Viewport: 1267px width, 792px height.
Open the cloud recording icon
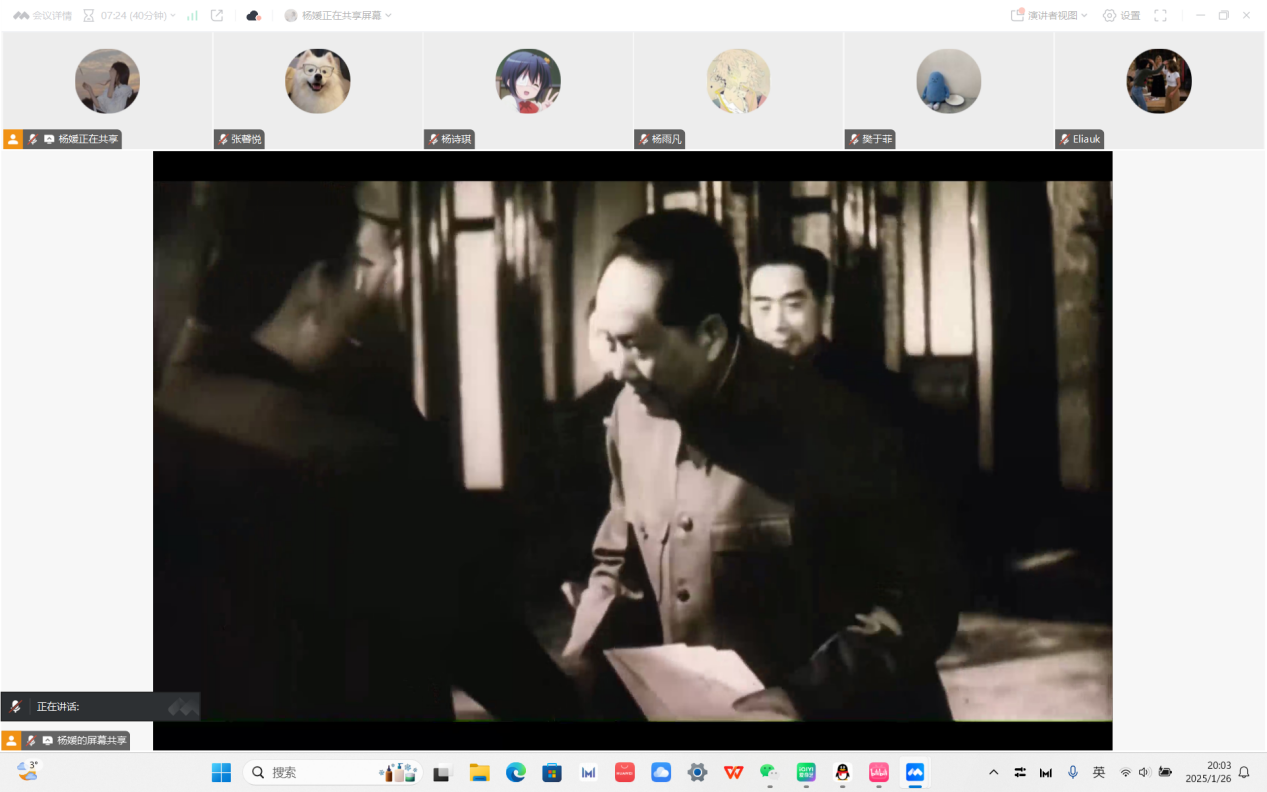click(253, 16)
